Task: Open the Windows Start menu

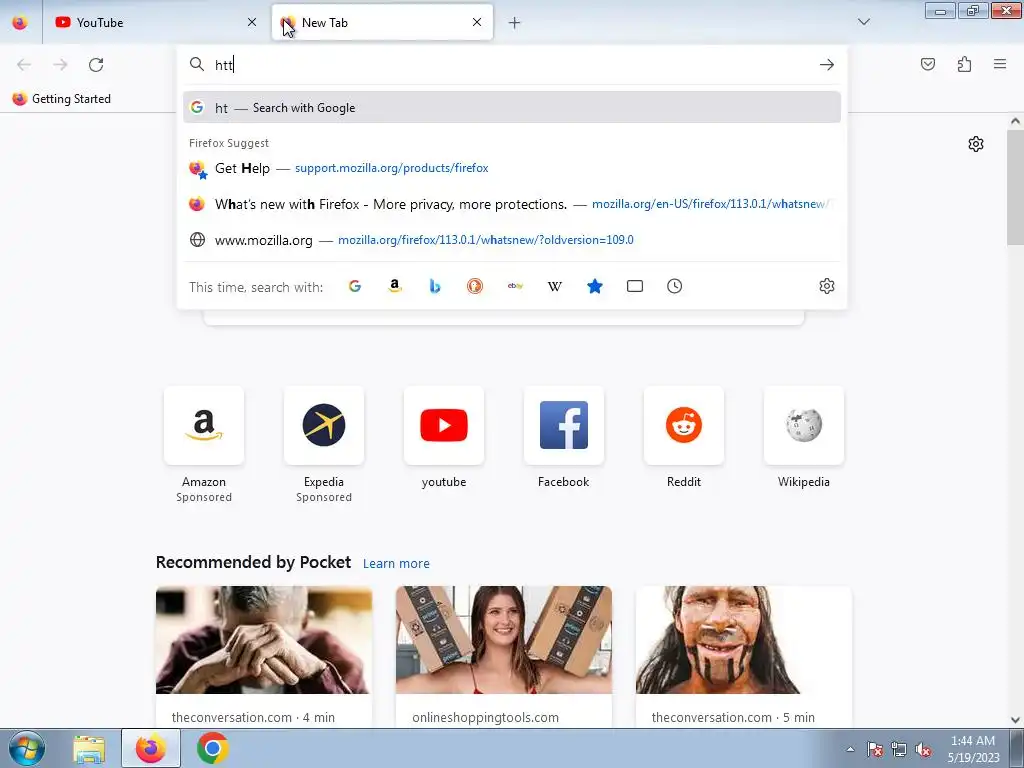Action: point(26,748)
